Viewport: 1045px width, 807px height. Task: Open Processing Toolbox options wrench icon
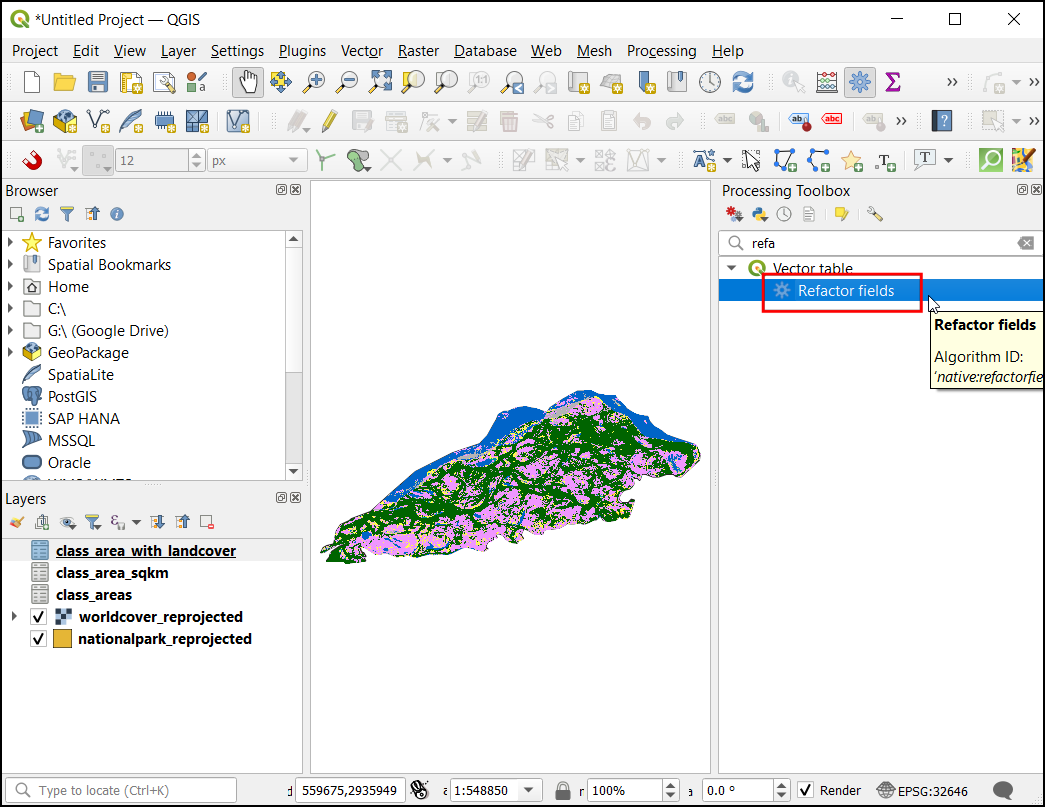click(x=875, y=214)
